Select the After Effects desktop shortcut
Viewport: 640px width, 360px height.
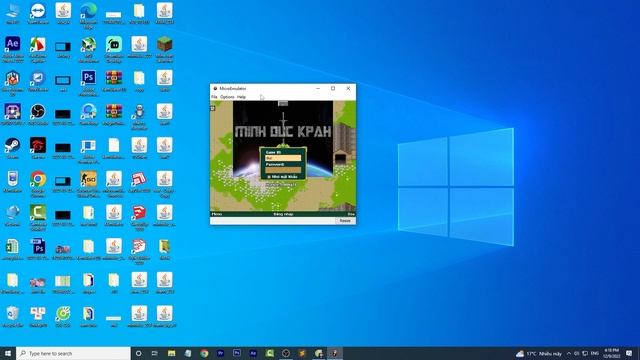[x=13, y=49]
